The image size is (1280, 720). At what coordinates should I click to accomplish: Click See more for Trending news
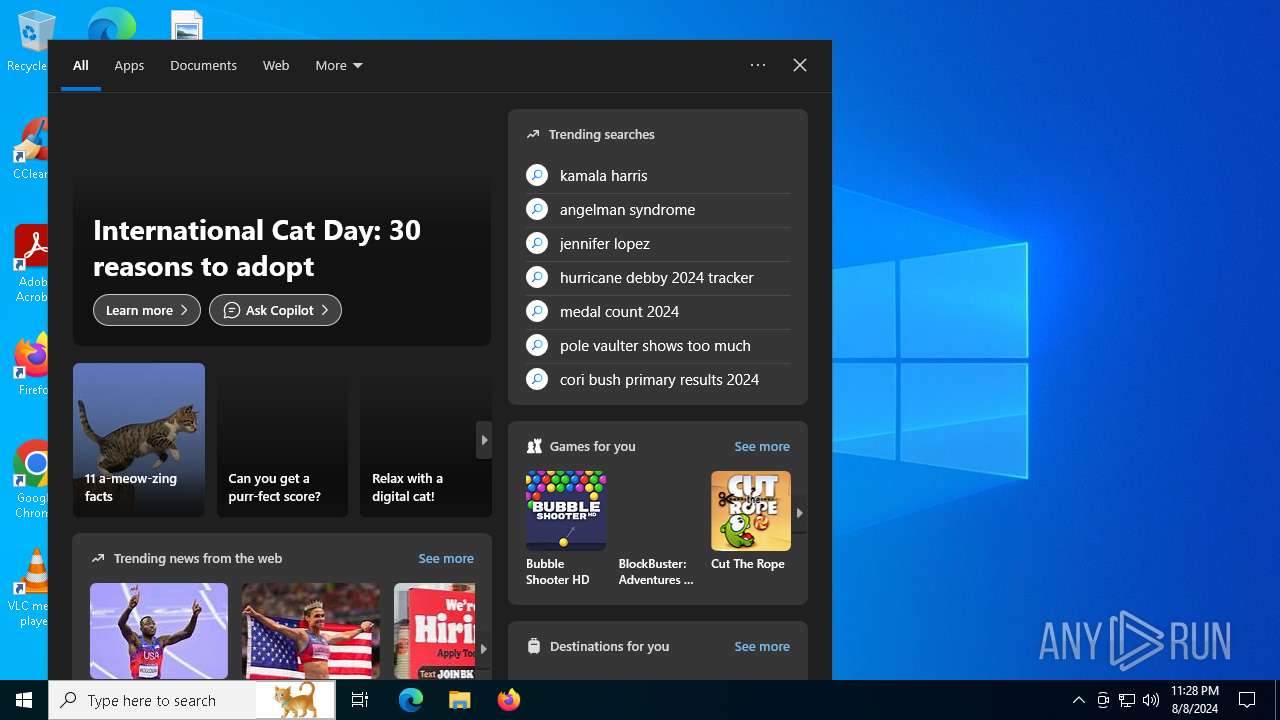click(x=446, y=558)
